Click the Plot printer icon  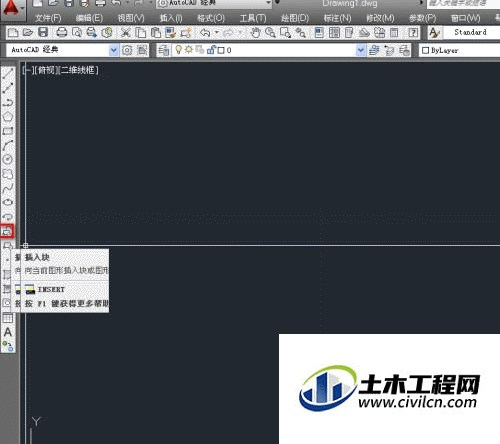tap(62, 33)
